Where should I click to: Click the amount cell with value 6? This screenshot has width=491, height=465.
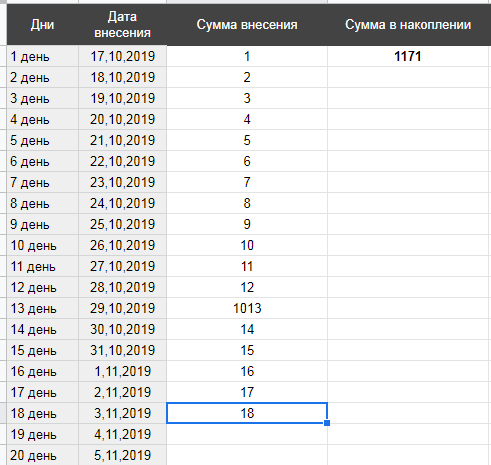tap(247, 161)
